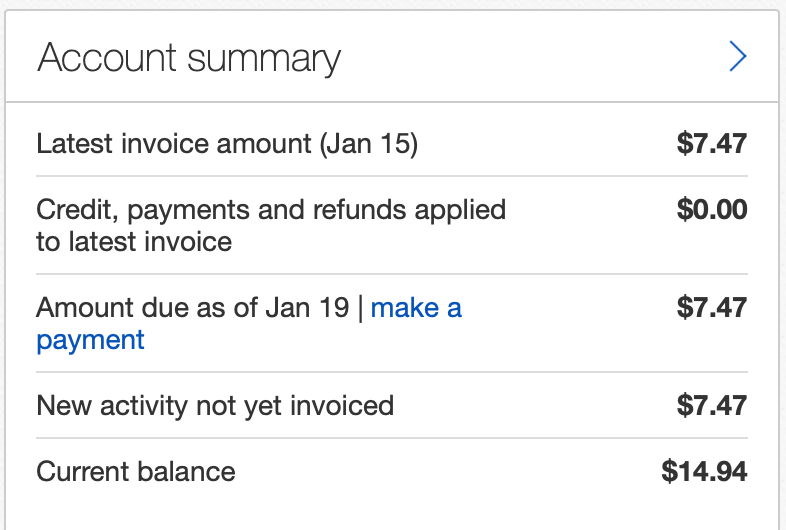
Task: Select the $7.47 amount due value
Action: tap(711, 307)
